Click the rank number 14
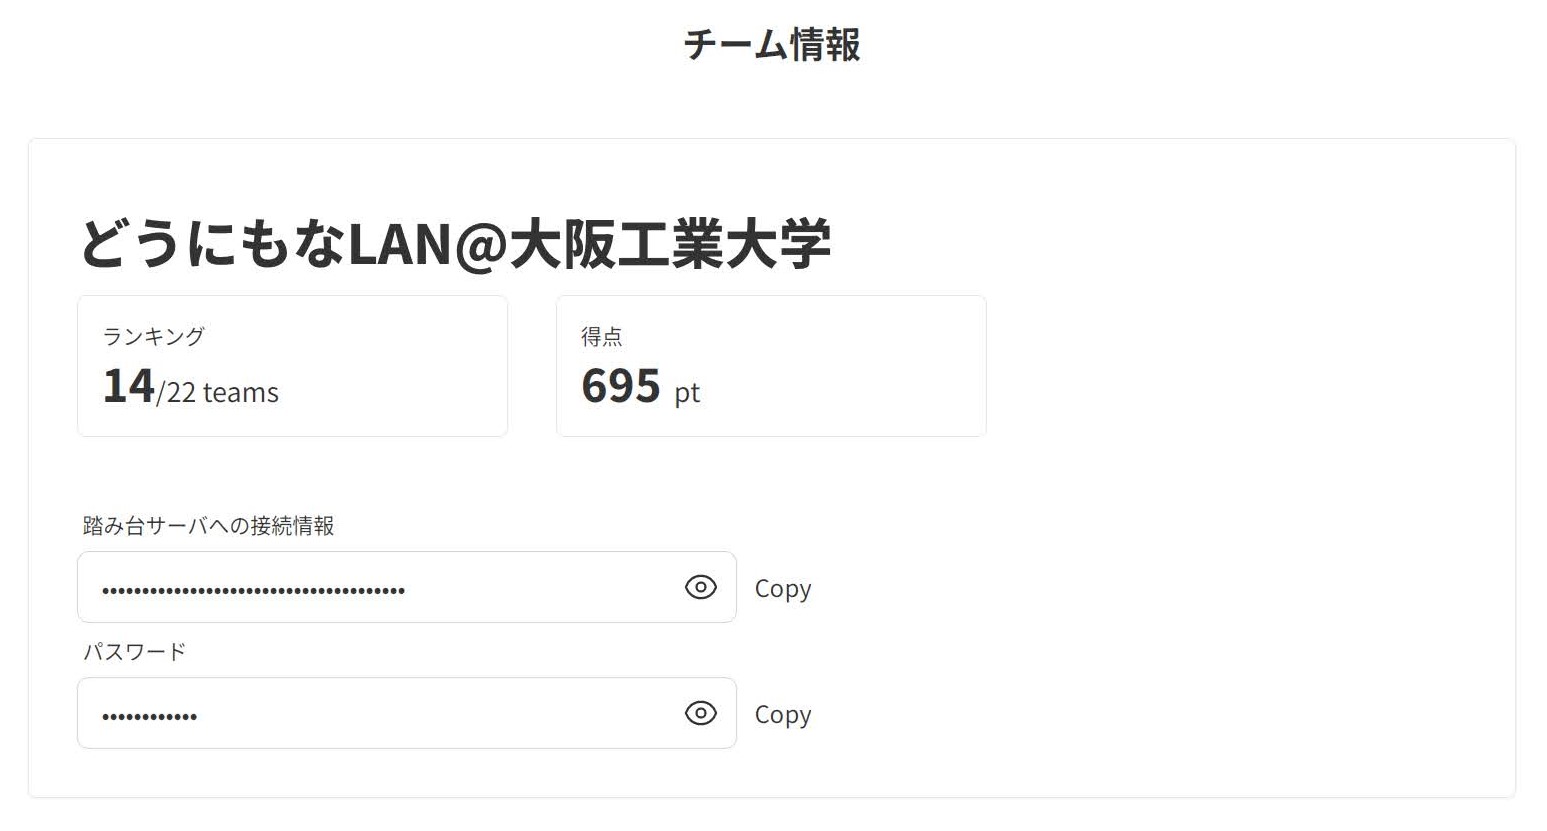This screenshot has width=1547, height=831. 128,386
